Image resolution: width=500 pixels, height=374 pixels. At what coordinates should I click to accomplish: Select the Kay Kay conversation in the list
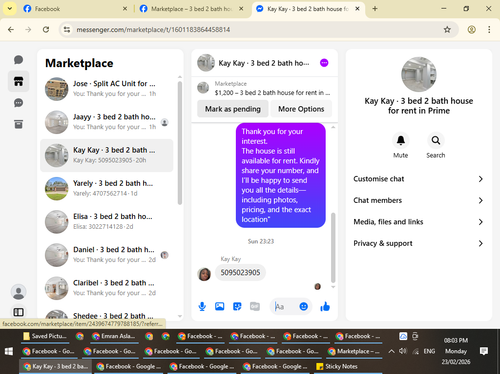[x=107, y=155]
